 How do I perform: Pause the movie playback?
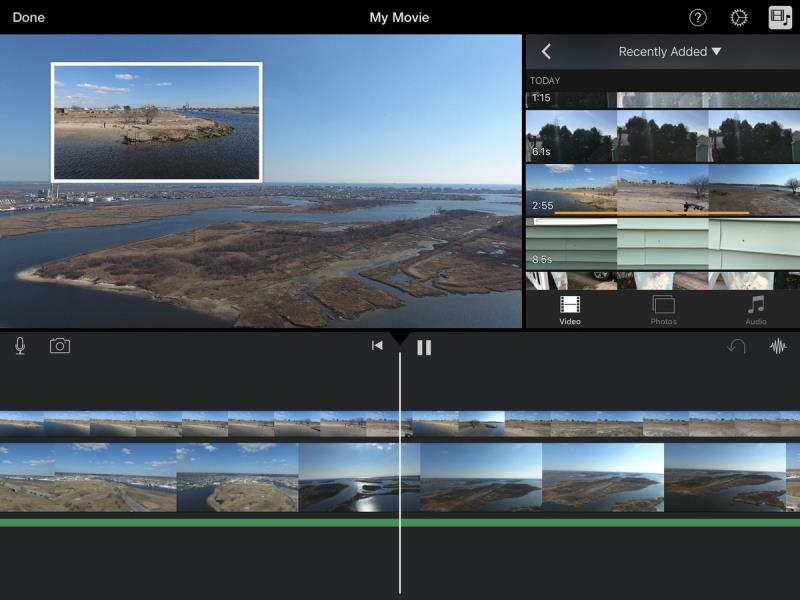pyautogui.click(x=424, y=347)
